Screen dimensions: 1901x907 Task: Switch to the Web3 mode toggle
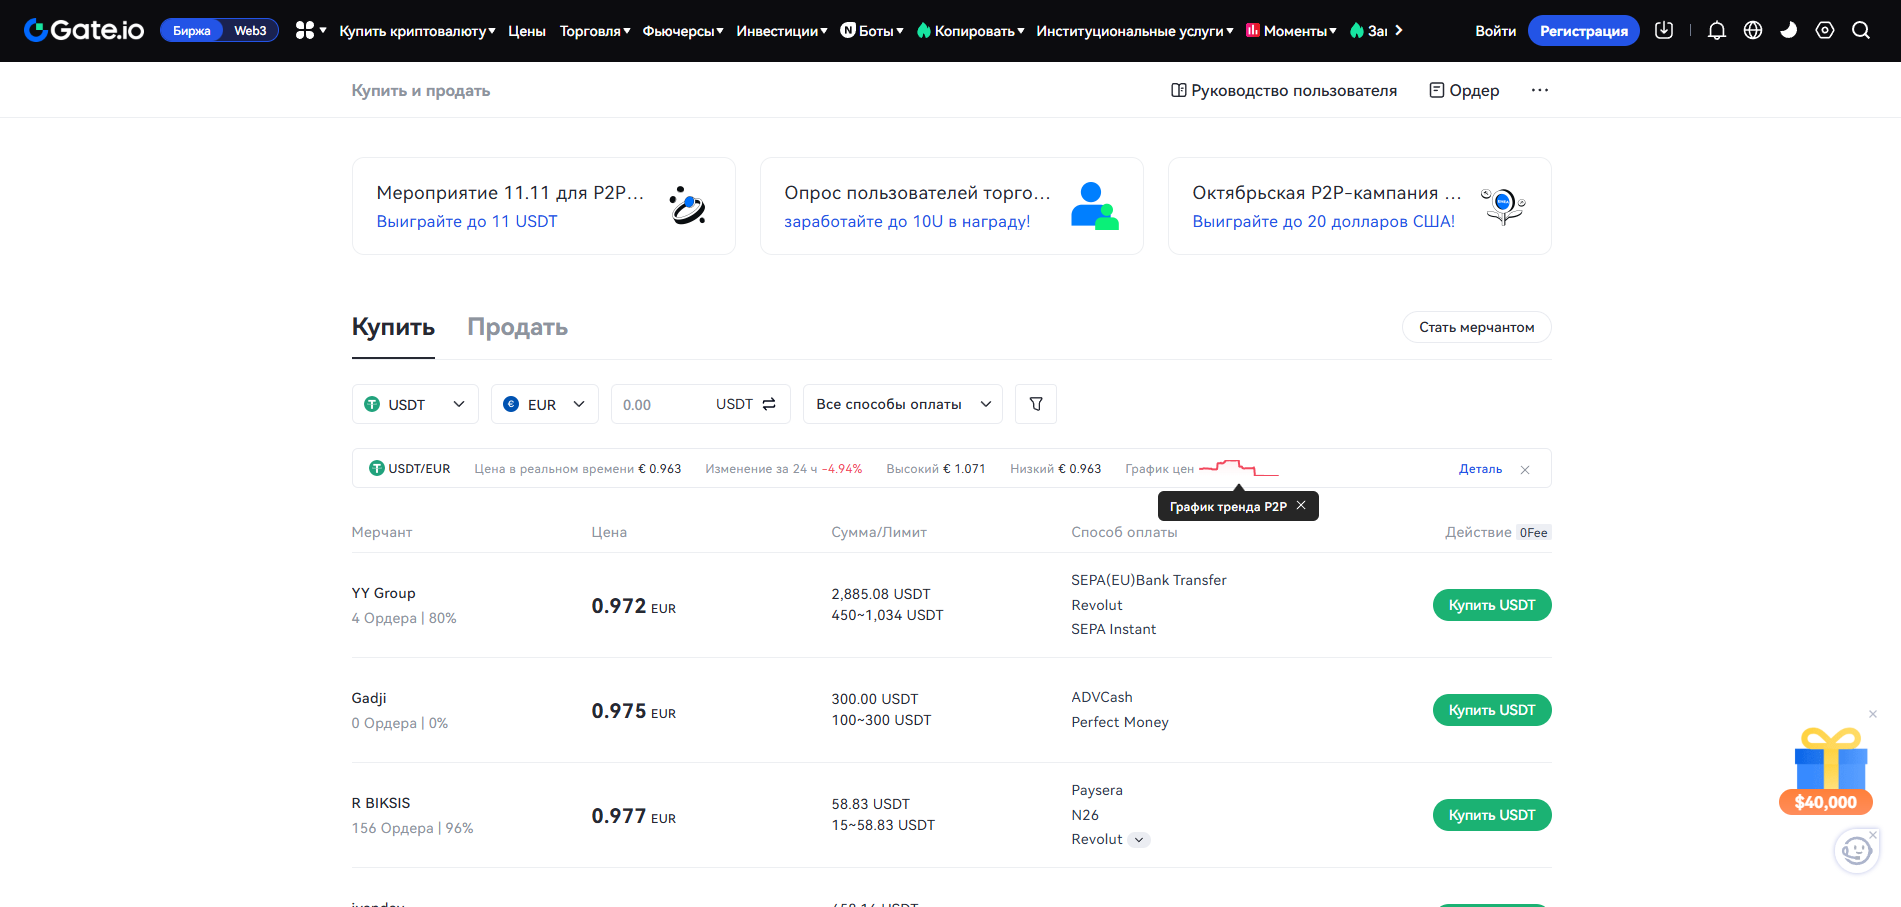tap(250, 31)
